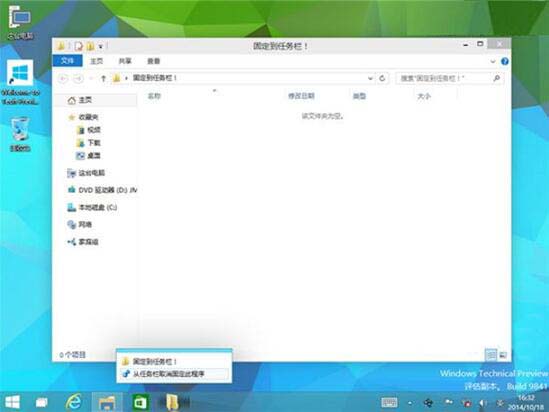549x412 pixels.
Task: Click the refresh button beside address bar
Action: coord(382,78)
